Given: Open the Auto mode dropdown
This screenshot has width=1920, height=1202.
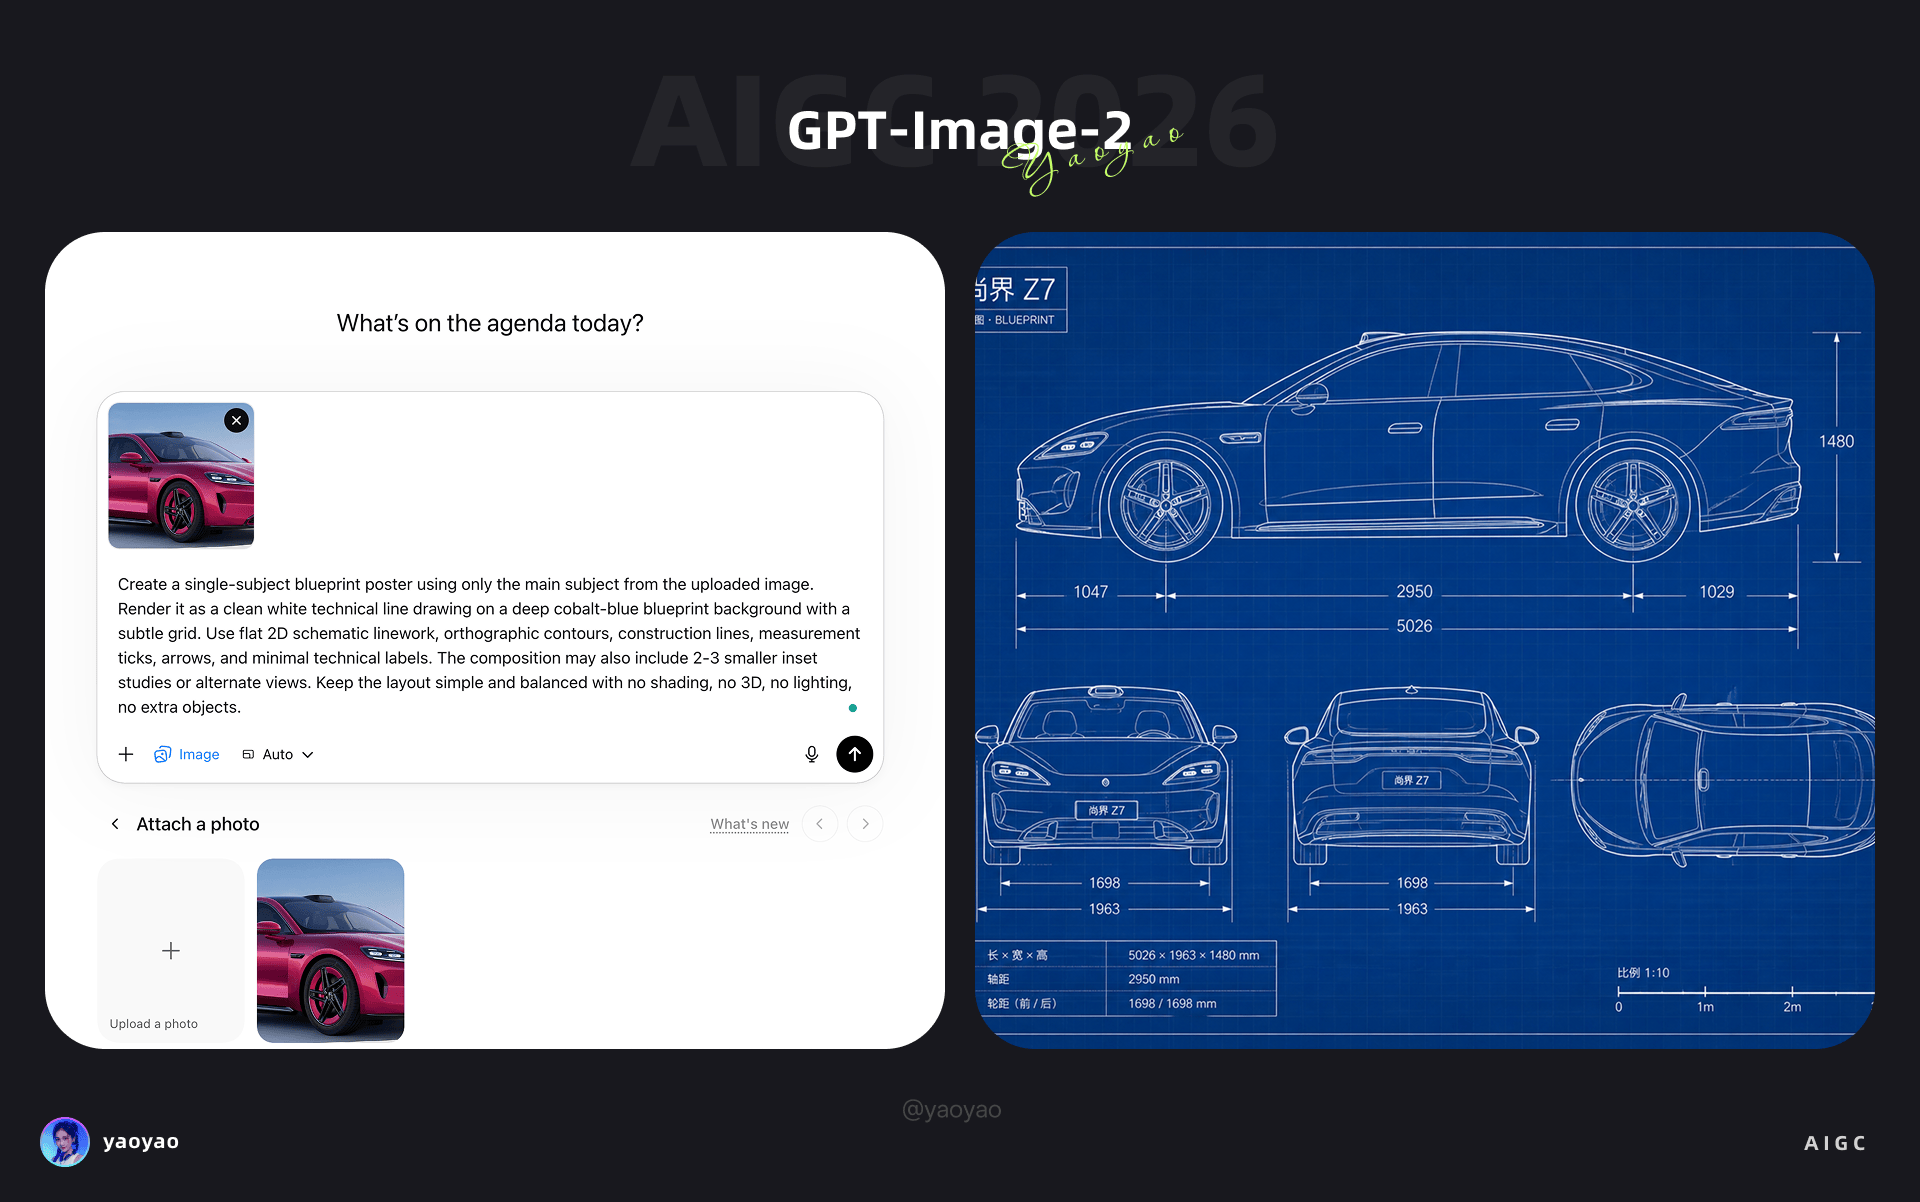Looking at the screenshot, I should click(x=278, y=754).
